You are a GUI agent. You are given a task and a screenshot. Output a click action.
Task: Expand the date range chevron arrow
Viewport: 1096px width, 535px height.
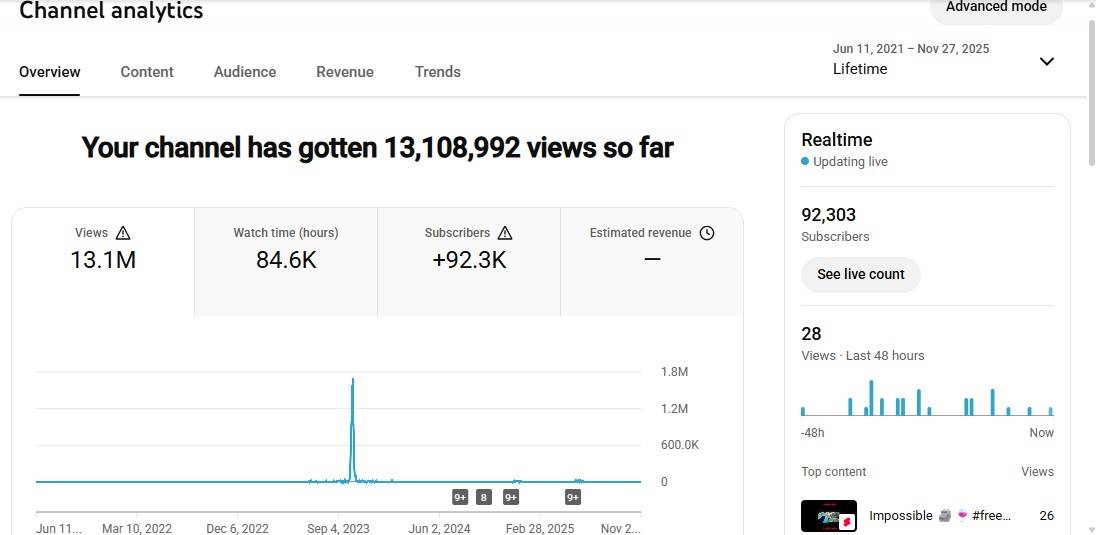(1047, 61)
